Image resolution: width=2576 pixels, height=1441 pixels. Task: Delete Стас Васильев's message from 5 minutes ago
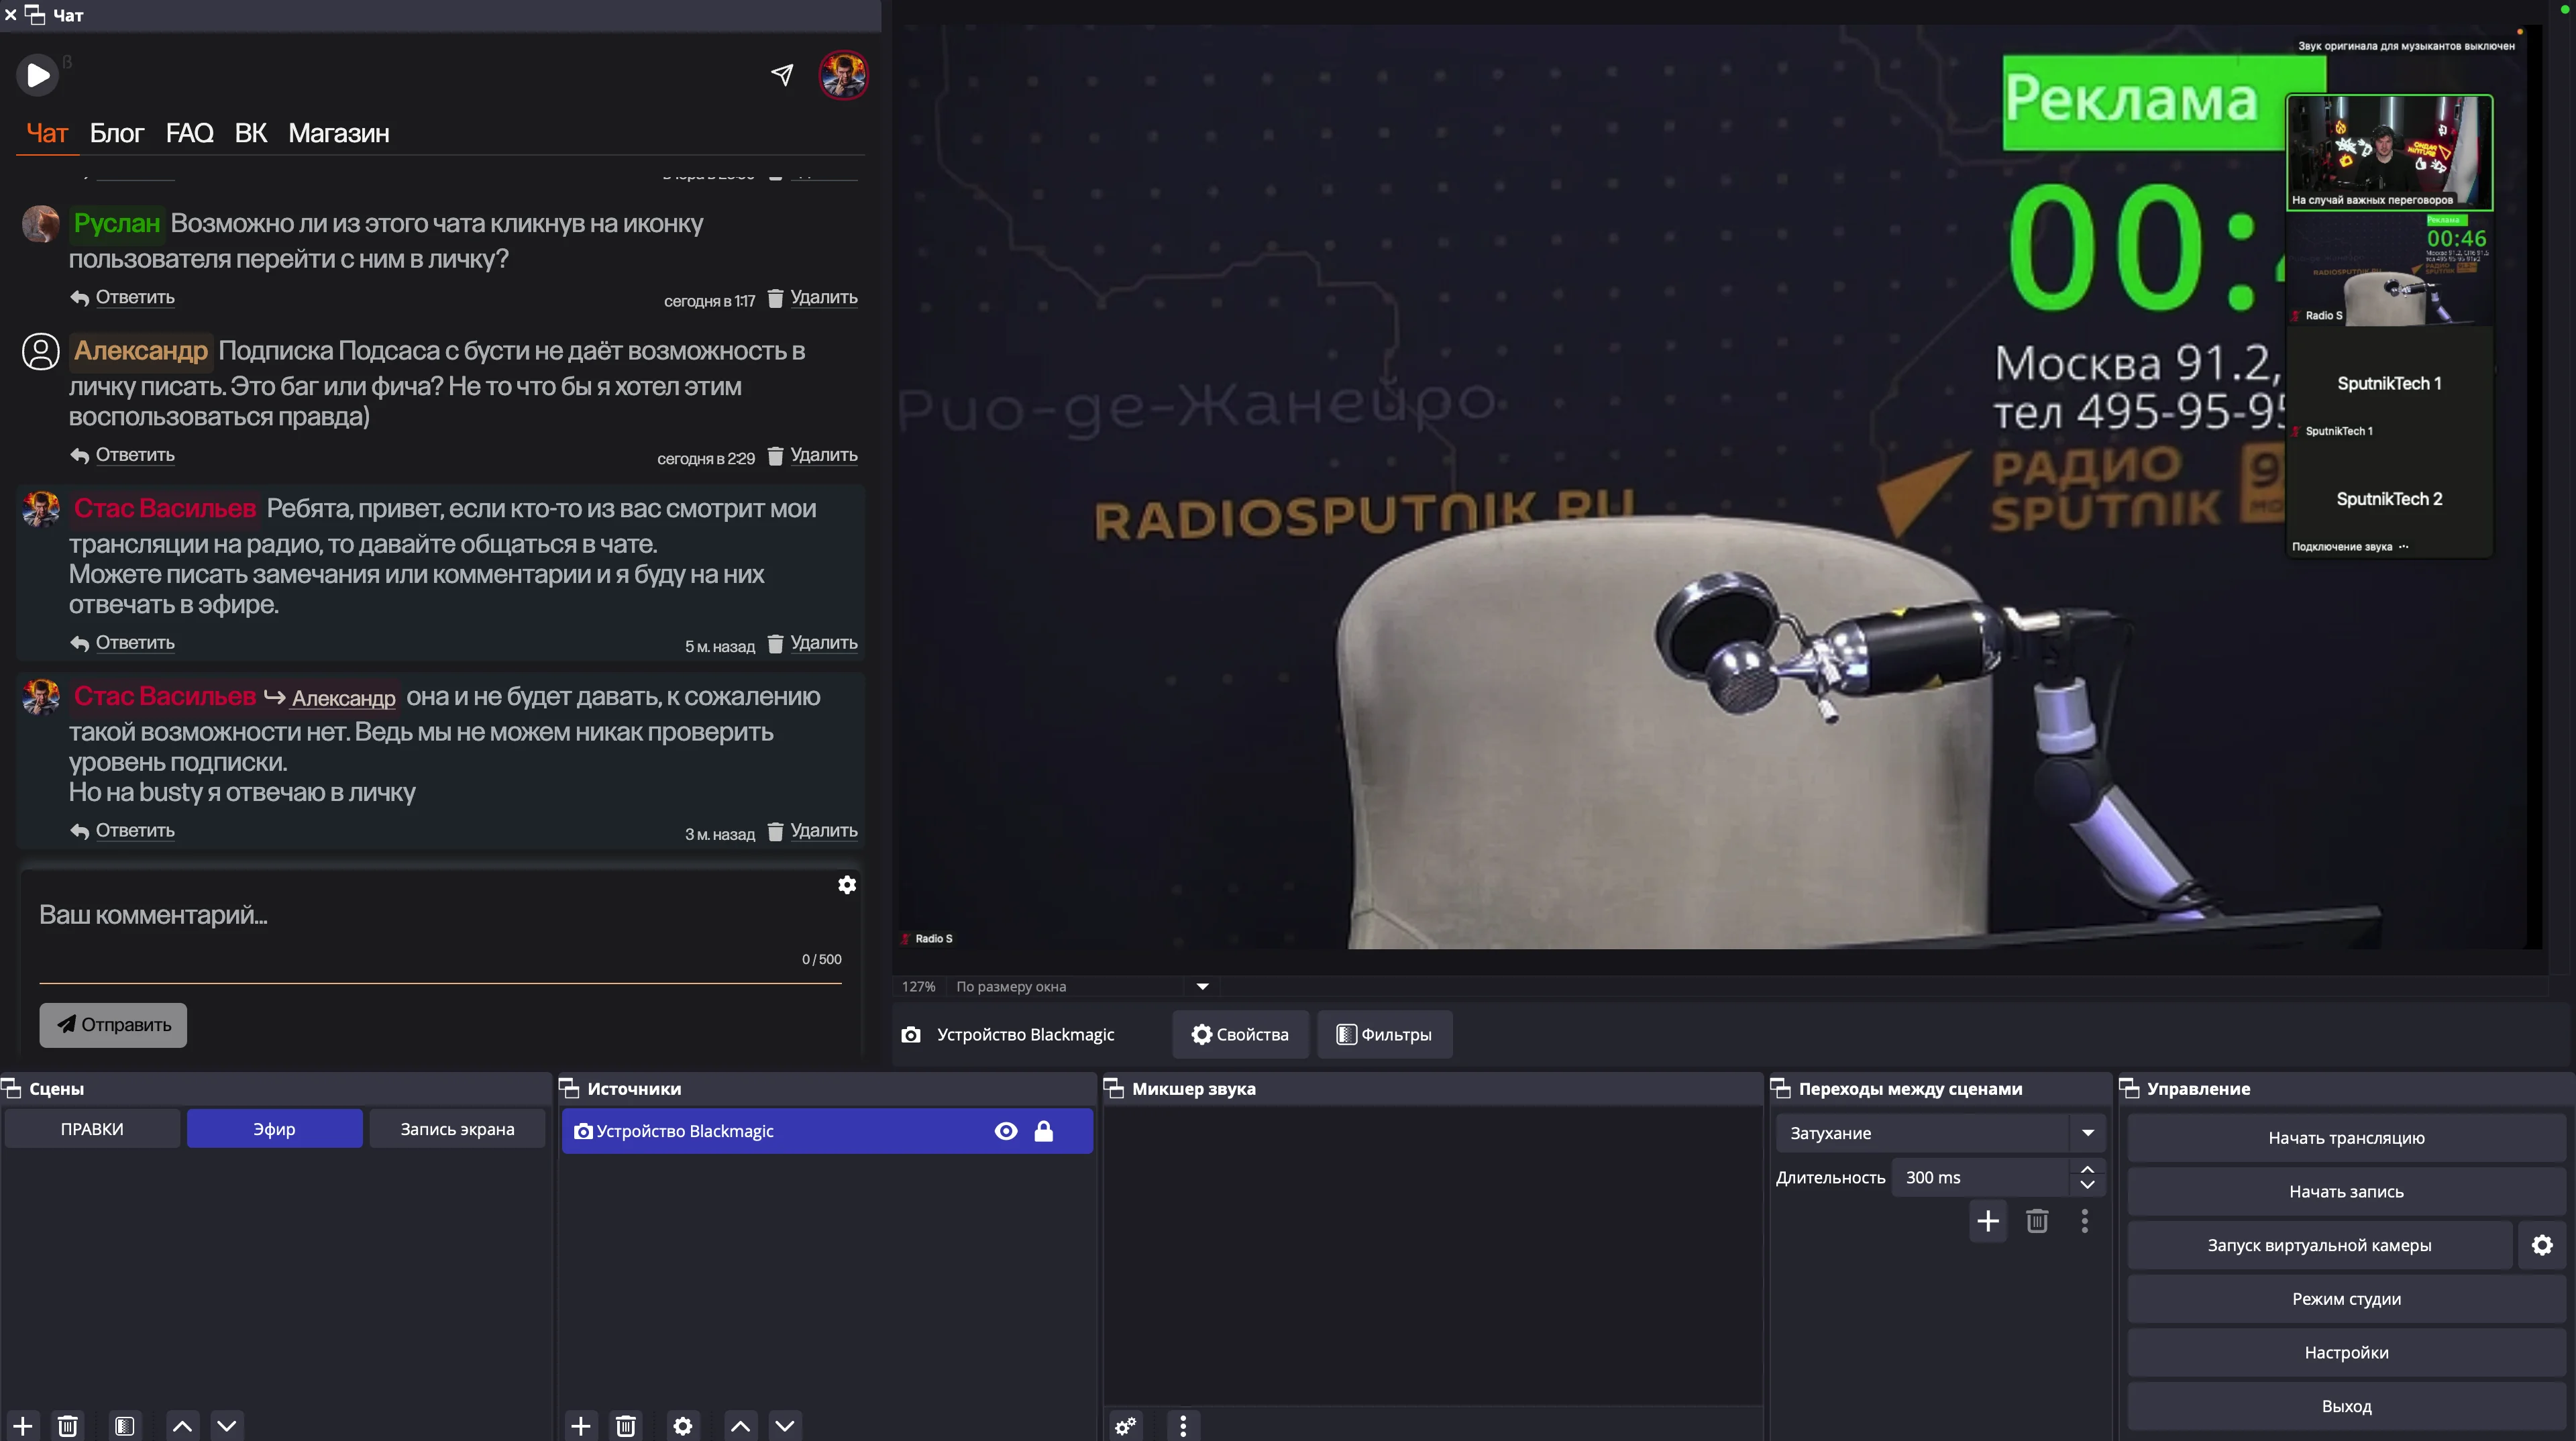(812, 643)
